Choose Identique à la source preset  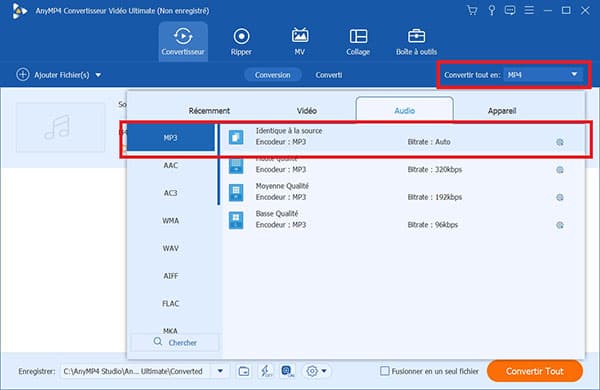click(x=404, y=137)
